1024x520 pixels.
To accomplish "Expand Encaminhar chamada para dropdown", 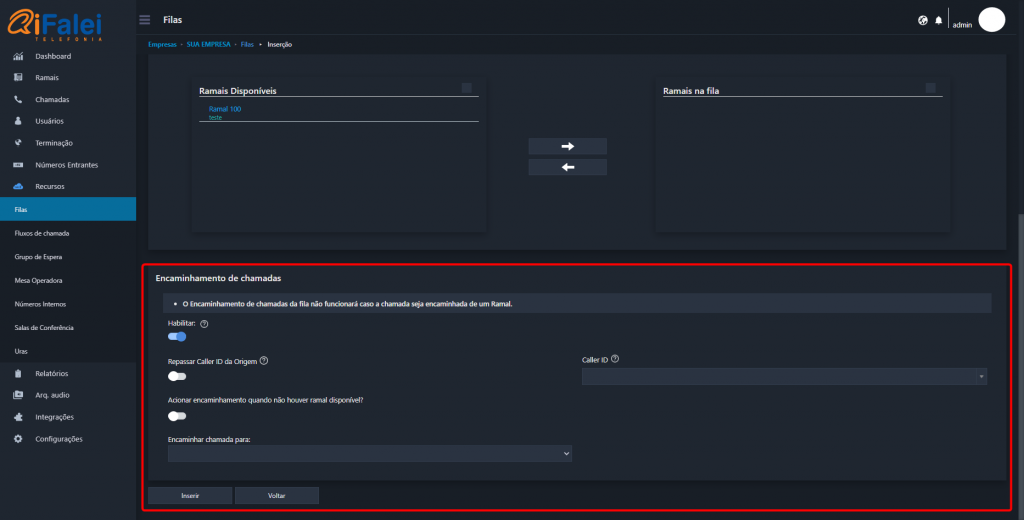I will [370, 453].
